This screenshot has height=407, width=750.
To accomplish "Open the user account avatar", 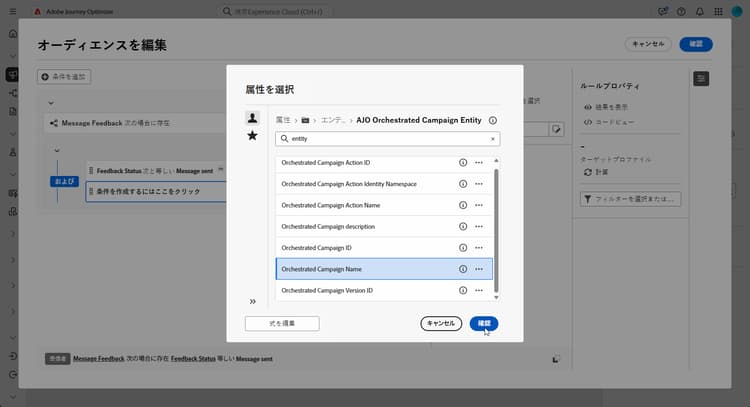I will pos(737,11).
